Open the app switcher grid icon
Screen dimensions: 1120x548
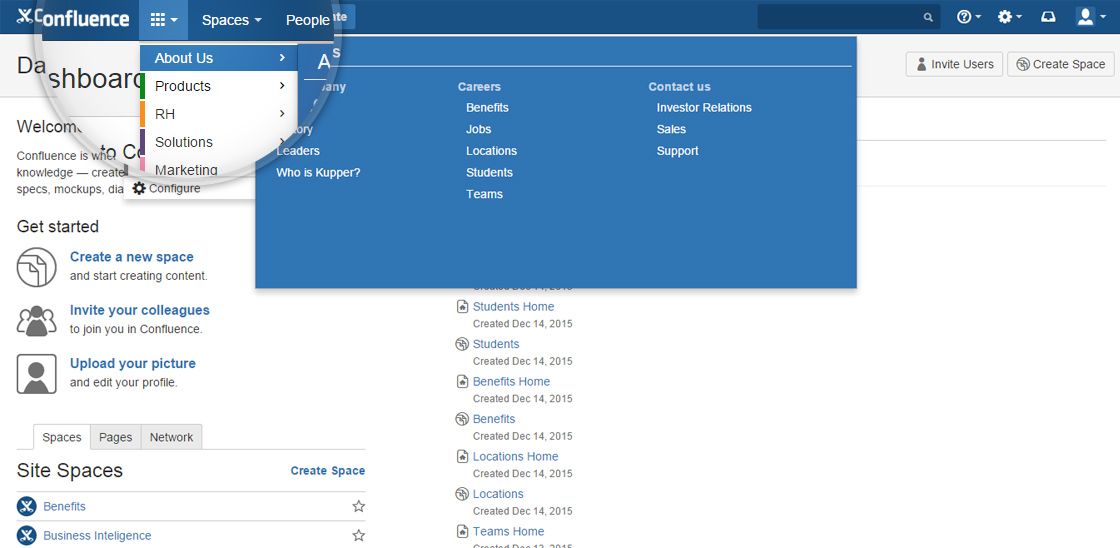pos(164,19)
